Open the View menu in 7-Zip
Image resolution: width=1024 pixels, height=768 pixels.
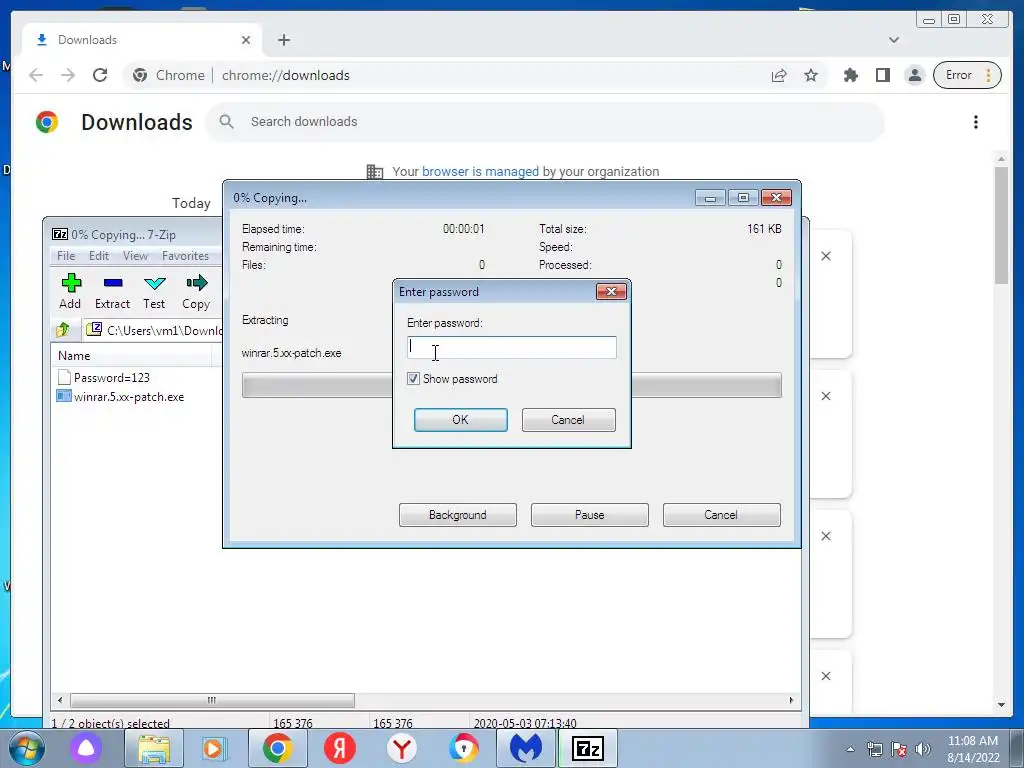point(135,256)
